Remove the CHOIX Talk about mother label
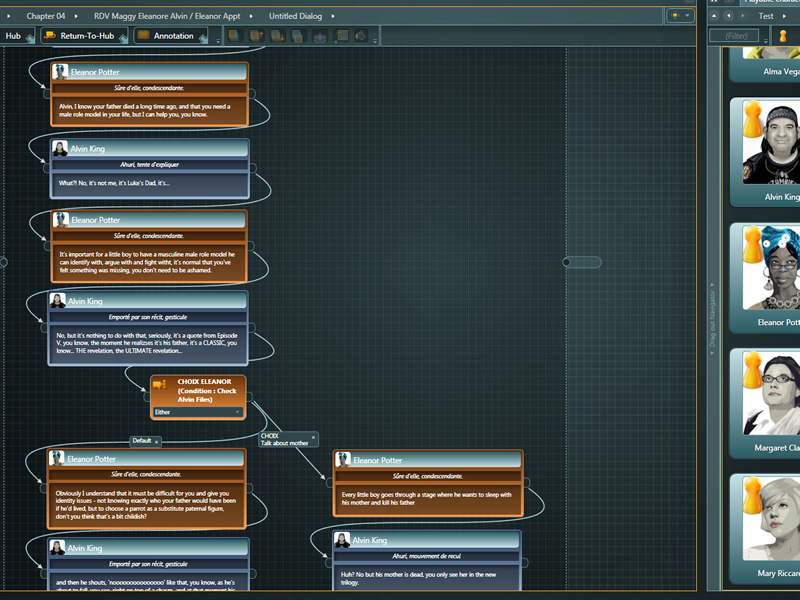This screenshot has height=600, width=800. pos(313,437)
